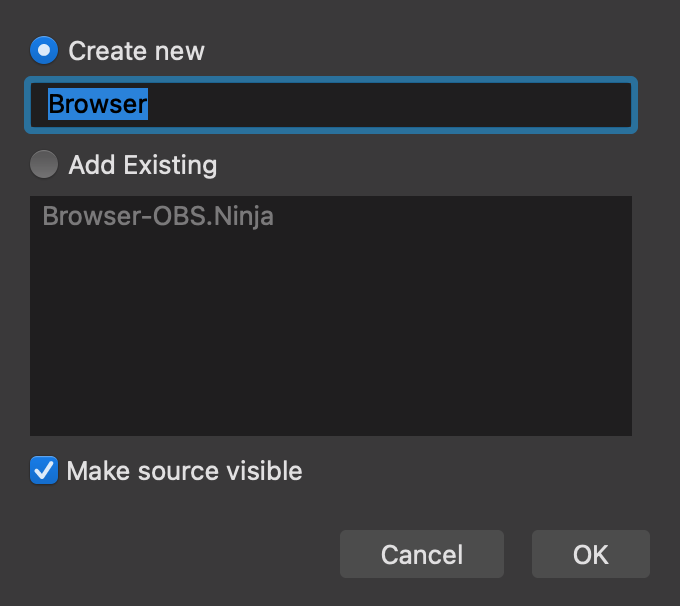Click the blue dot beside Create new
This screenshot has height=606, width=680.
point(44,50)
